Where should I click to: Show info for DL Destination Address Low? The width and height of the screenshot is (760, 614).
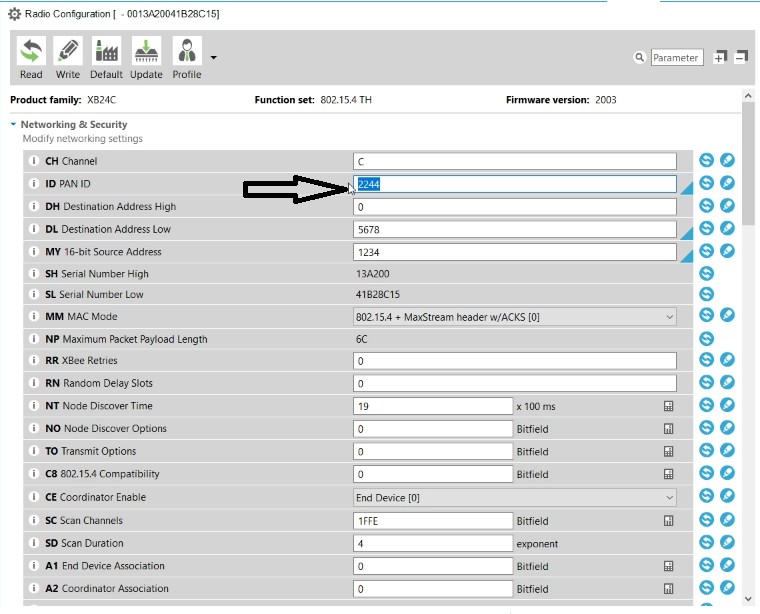coord(33,229)
